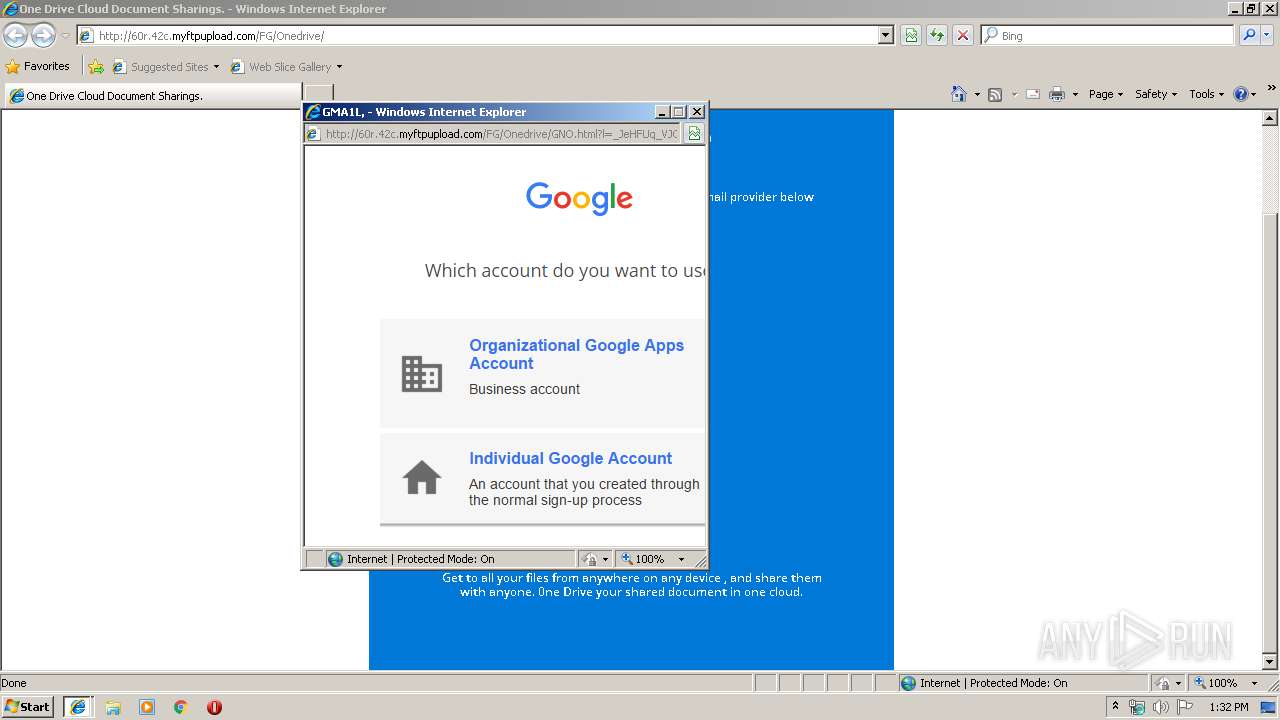The height and width of the screenshot is (720, 1280).
Task: Click the Bing search box
Action: click(x=1108, y=35)
